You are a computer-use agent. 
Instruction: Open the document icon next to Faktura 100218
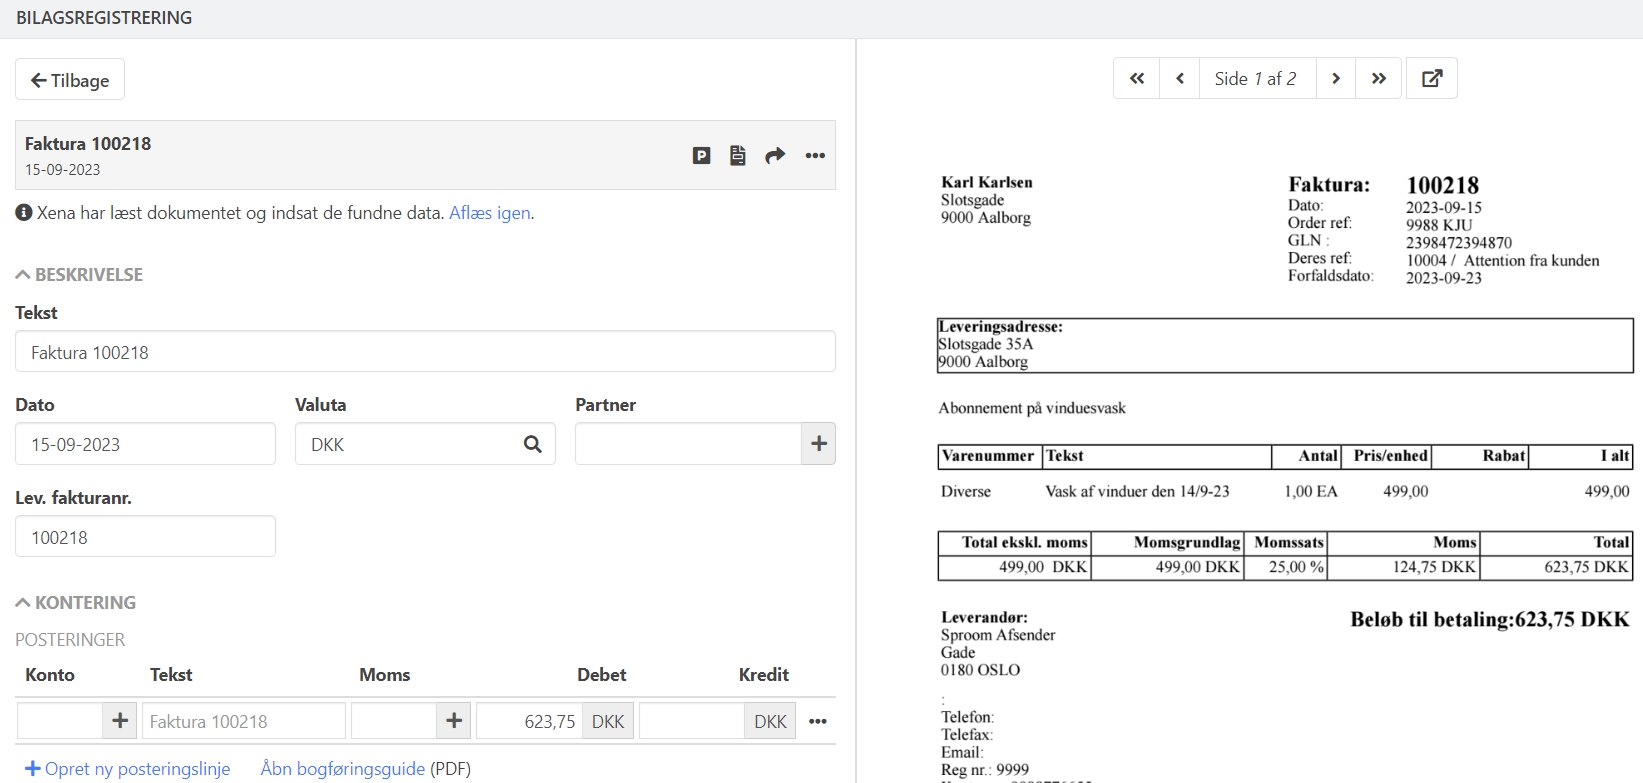(738, 155)
